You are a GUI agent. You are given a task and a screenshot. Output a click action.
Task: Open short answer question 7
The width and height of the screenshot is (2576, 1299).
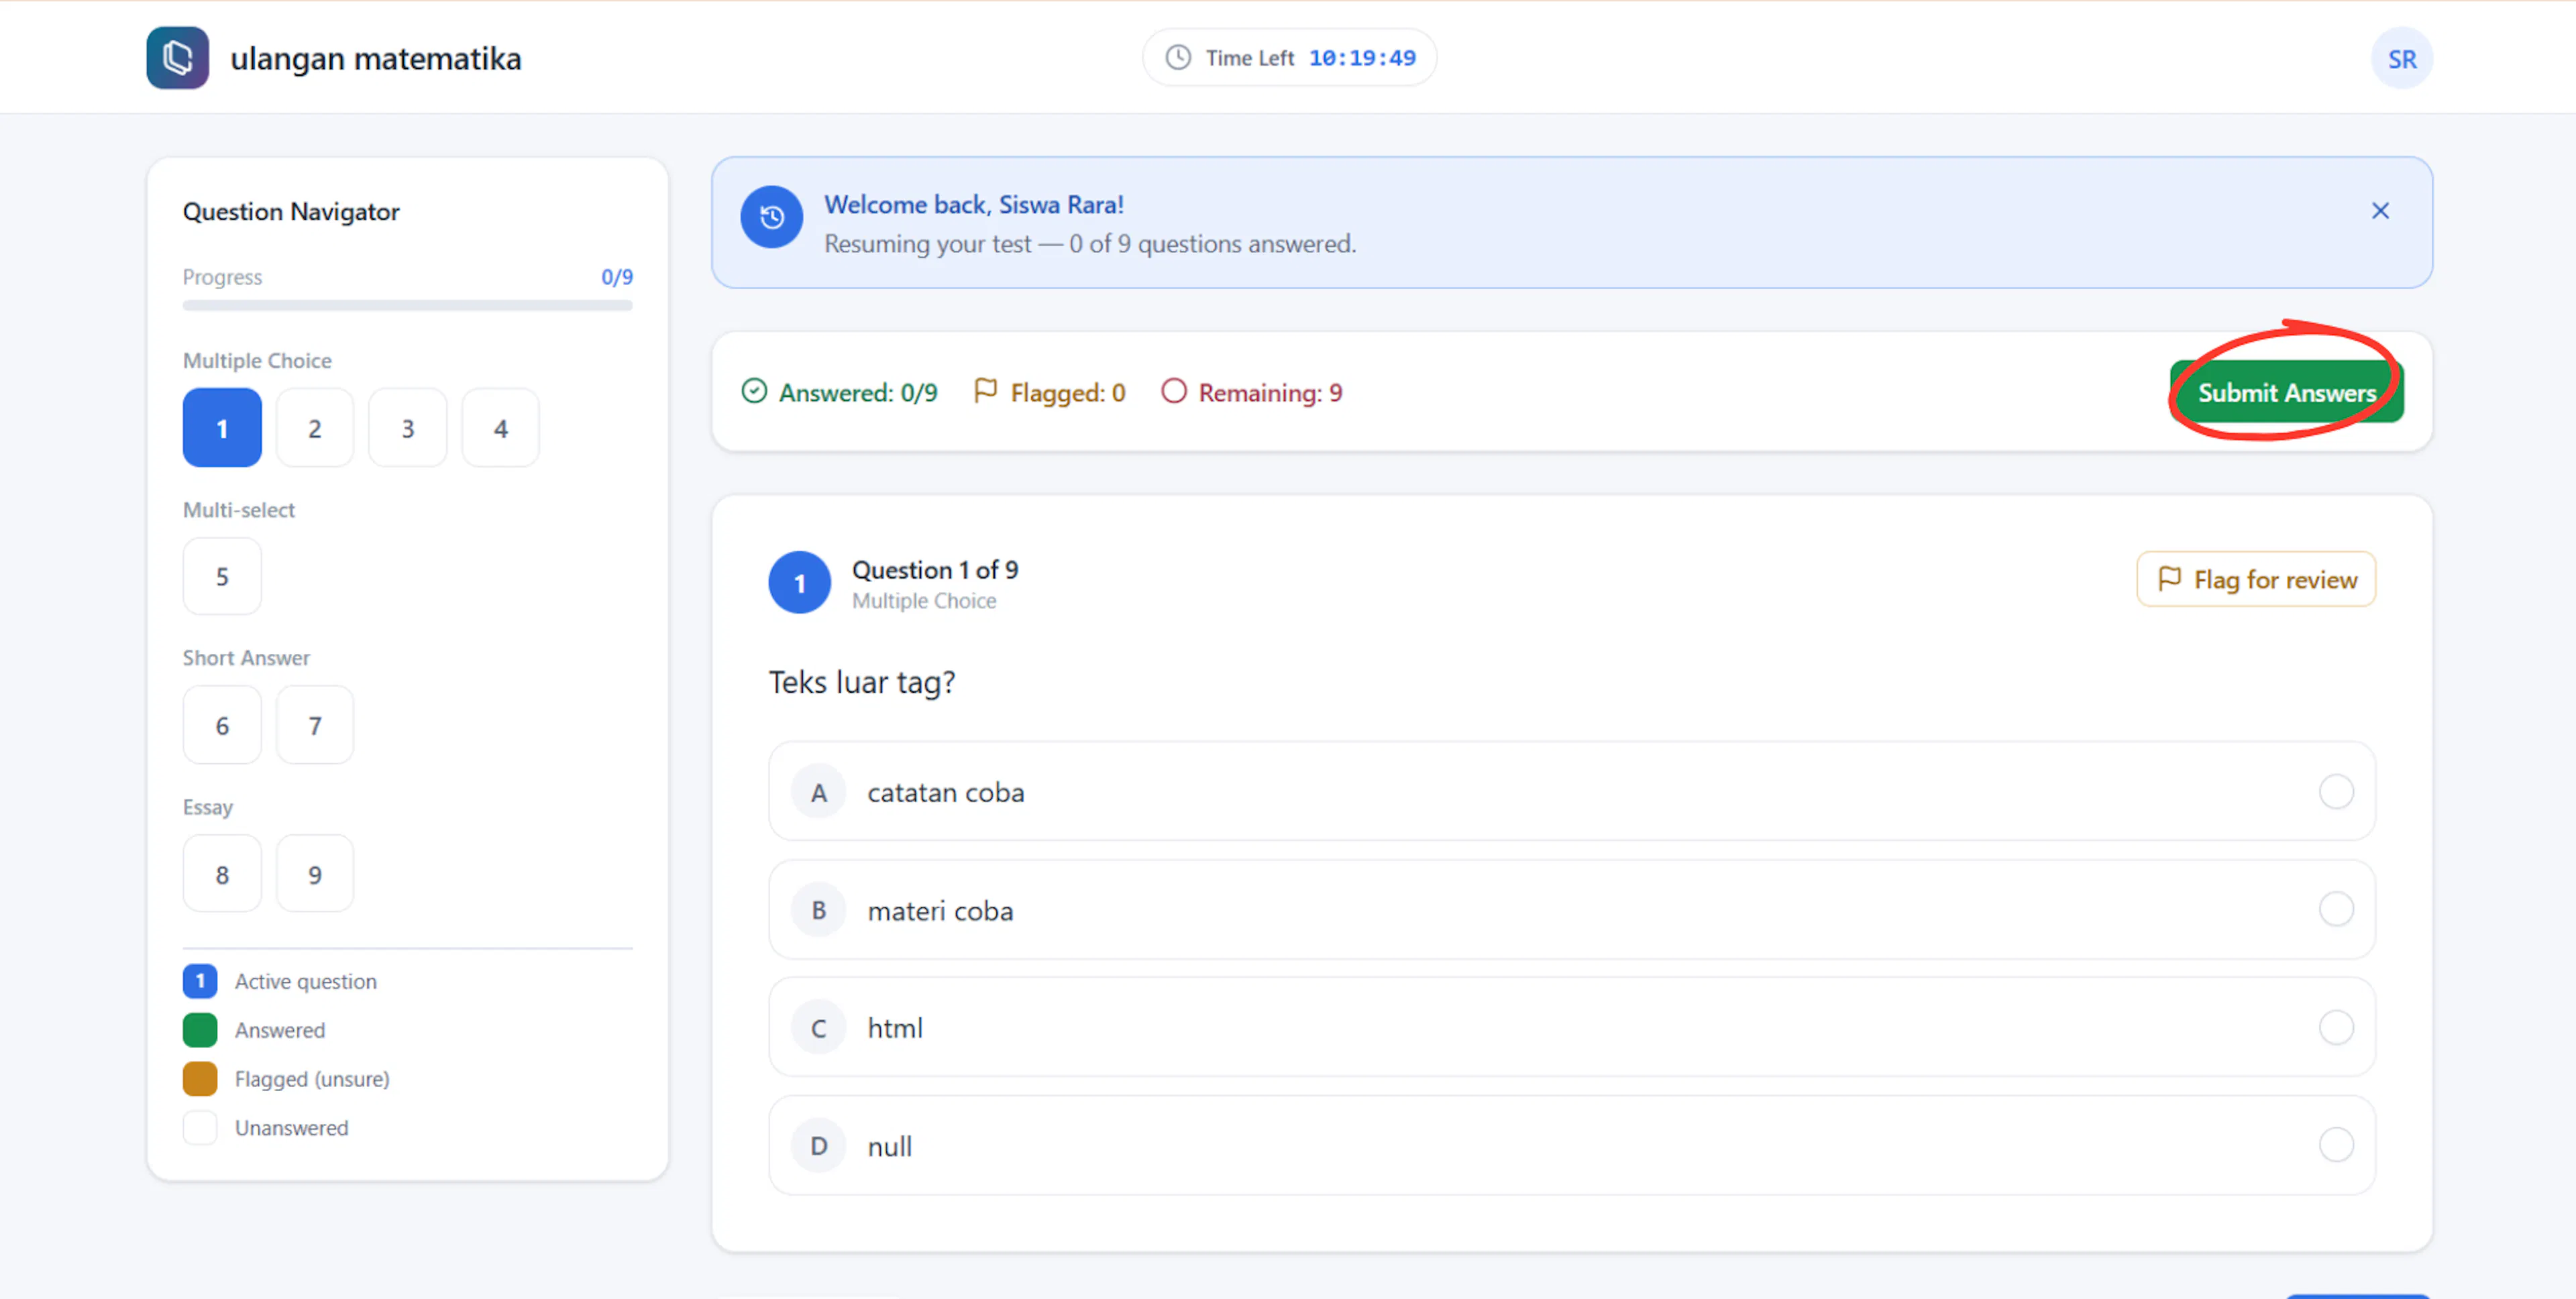point(315,726)
